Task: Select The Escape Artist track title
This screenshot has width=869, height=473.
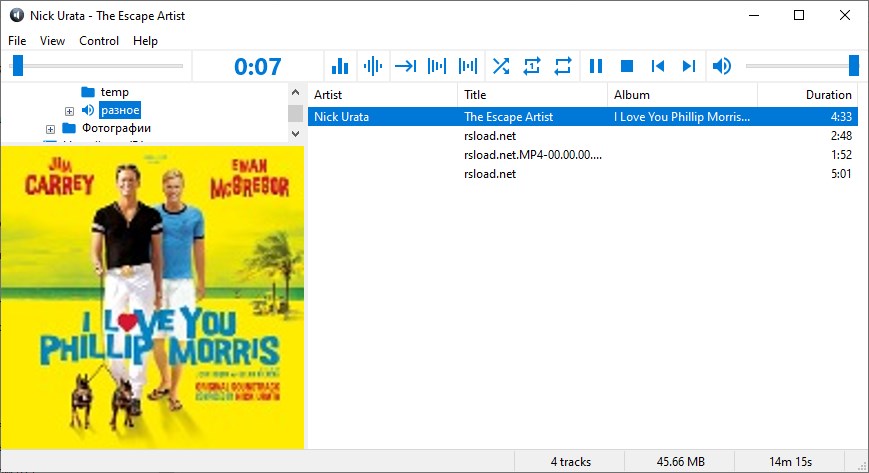Action: [x=509, y=116]
